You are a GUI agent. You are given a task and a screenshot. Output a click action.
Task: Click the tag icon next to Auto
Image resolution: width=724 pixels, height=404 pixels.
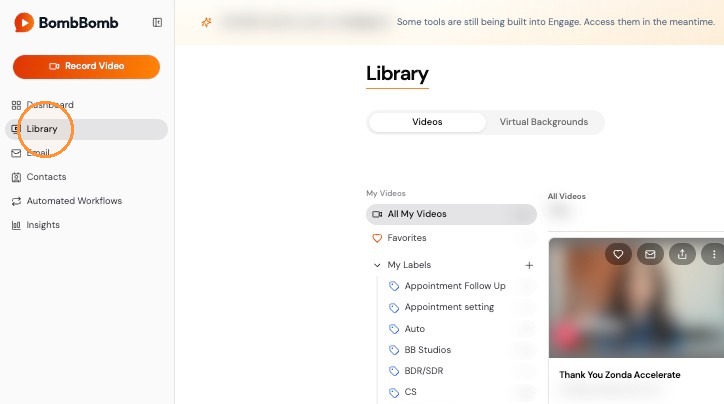click(x=394, y=329)
